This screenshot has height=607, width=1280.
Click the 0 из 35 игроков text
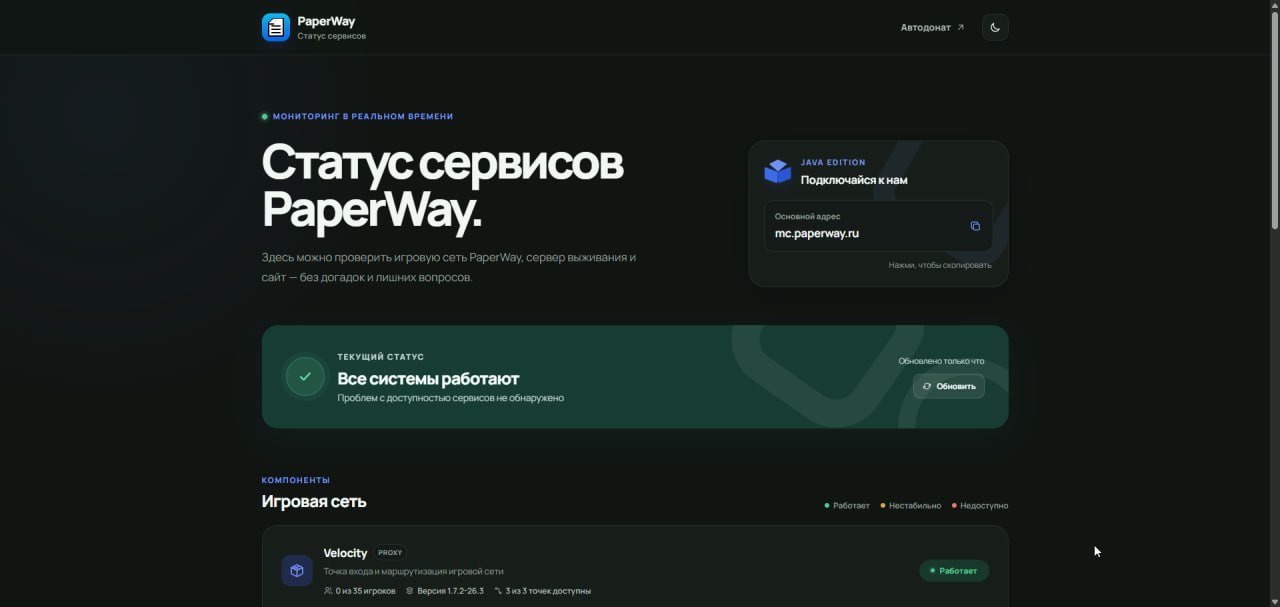(366, 591)
